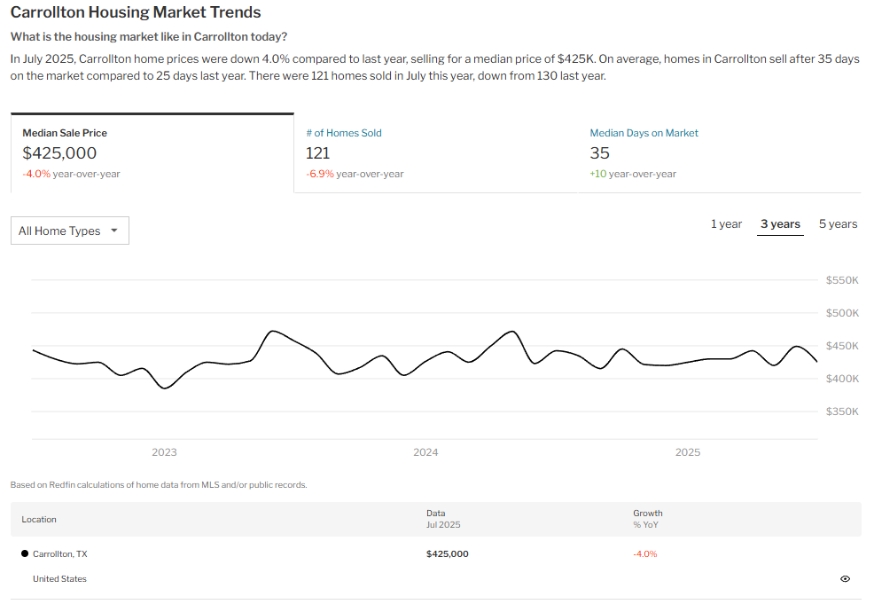Set chart range to 1 year
This screenshot has width=874, height=603.
pos(726,224)
